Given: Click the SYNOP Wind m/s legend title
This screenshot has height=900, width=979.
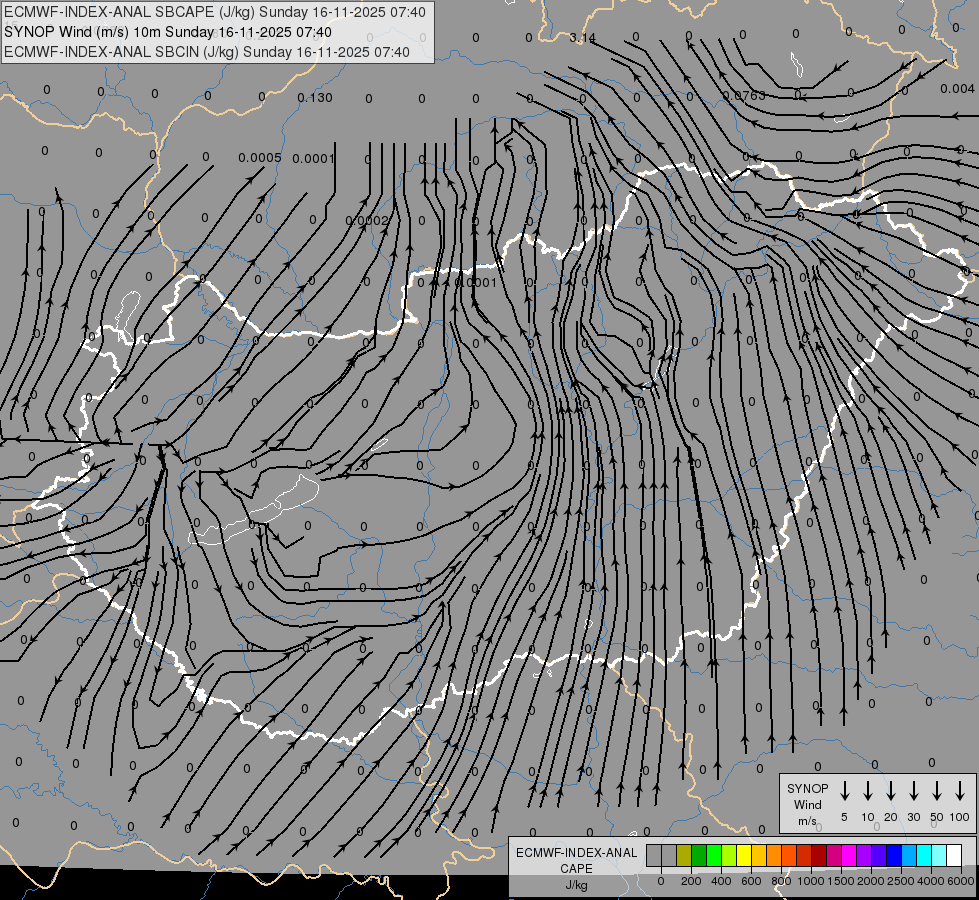Looking at the screenshot, I should click(x=807, y=804).
